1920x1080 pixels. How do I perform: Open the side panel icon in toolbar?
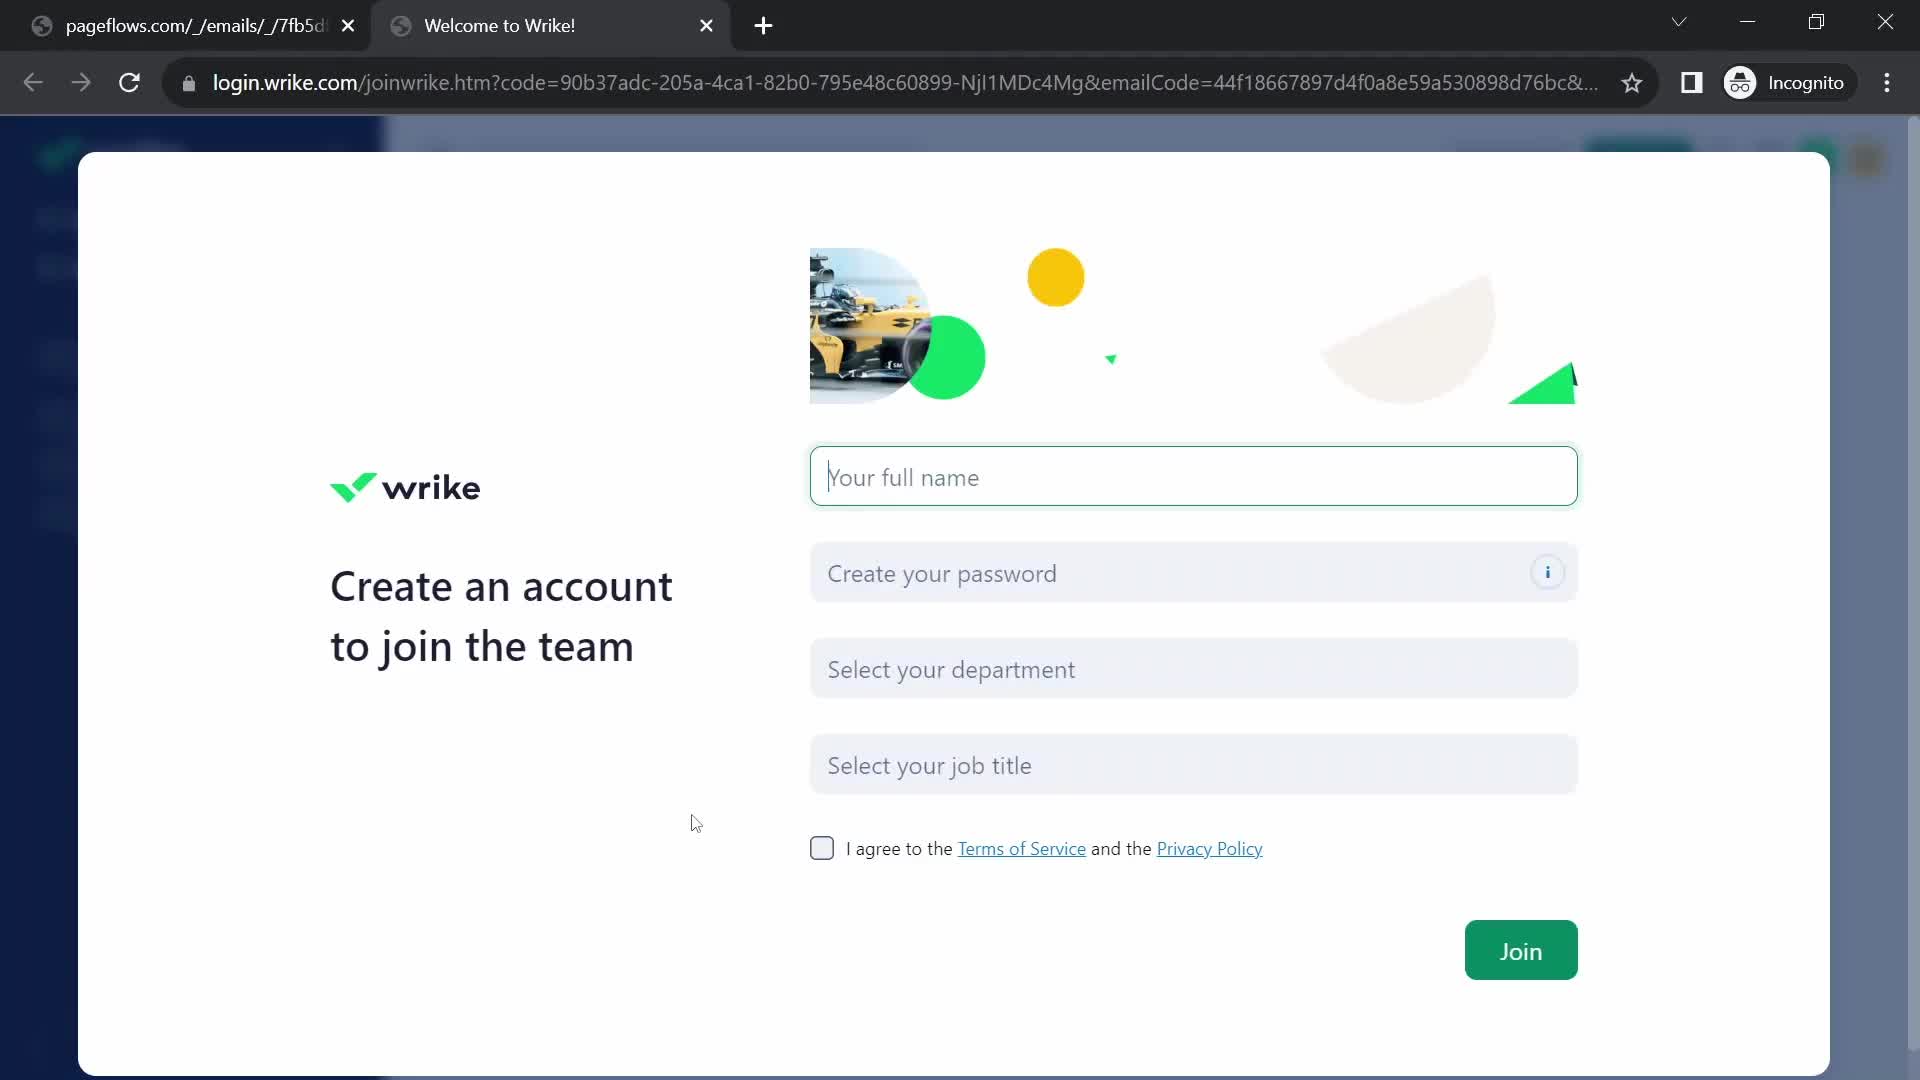coord(1692,83)
